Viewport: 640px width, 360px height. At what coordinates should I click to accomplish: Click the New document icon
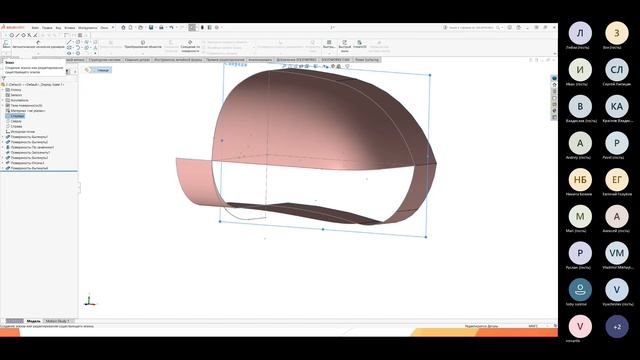[131, 27]
